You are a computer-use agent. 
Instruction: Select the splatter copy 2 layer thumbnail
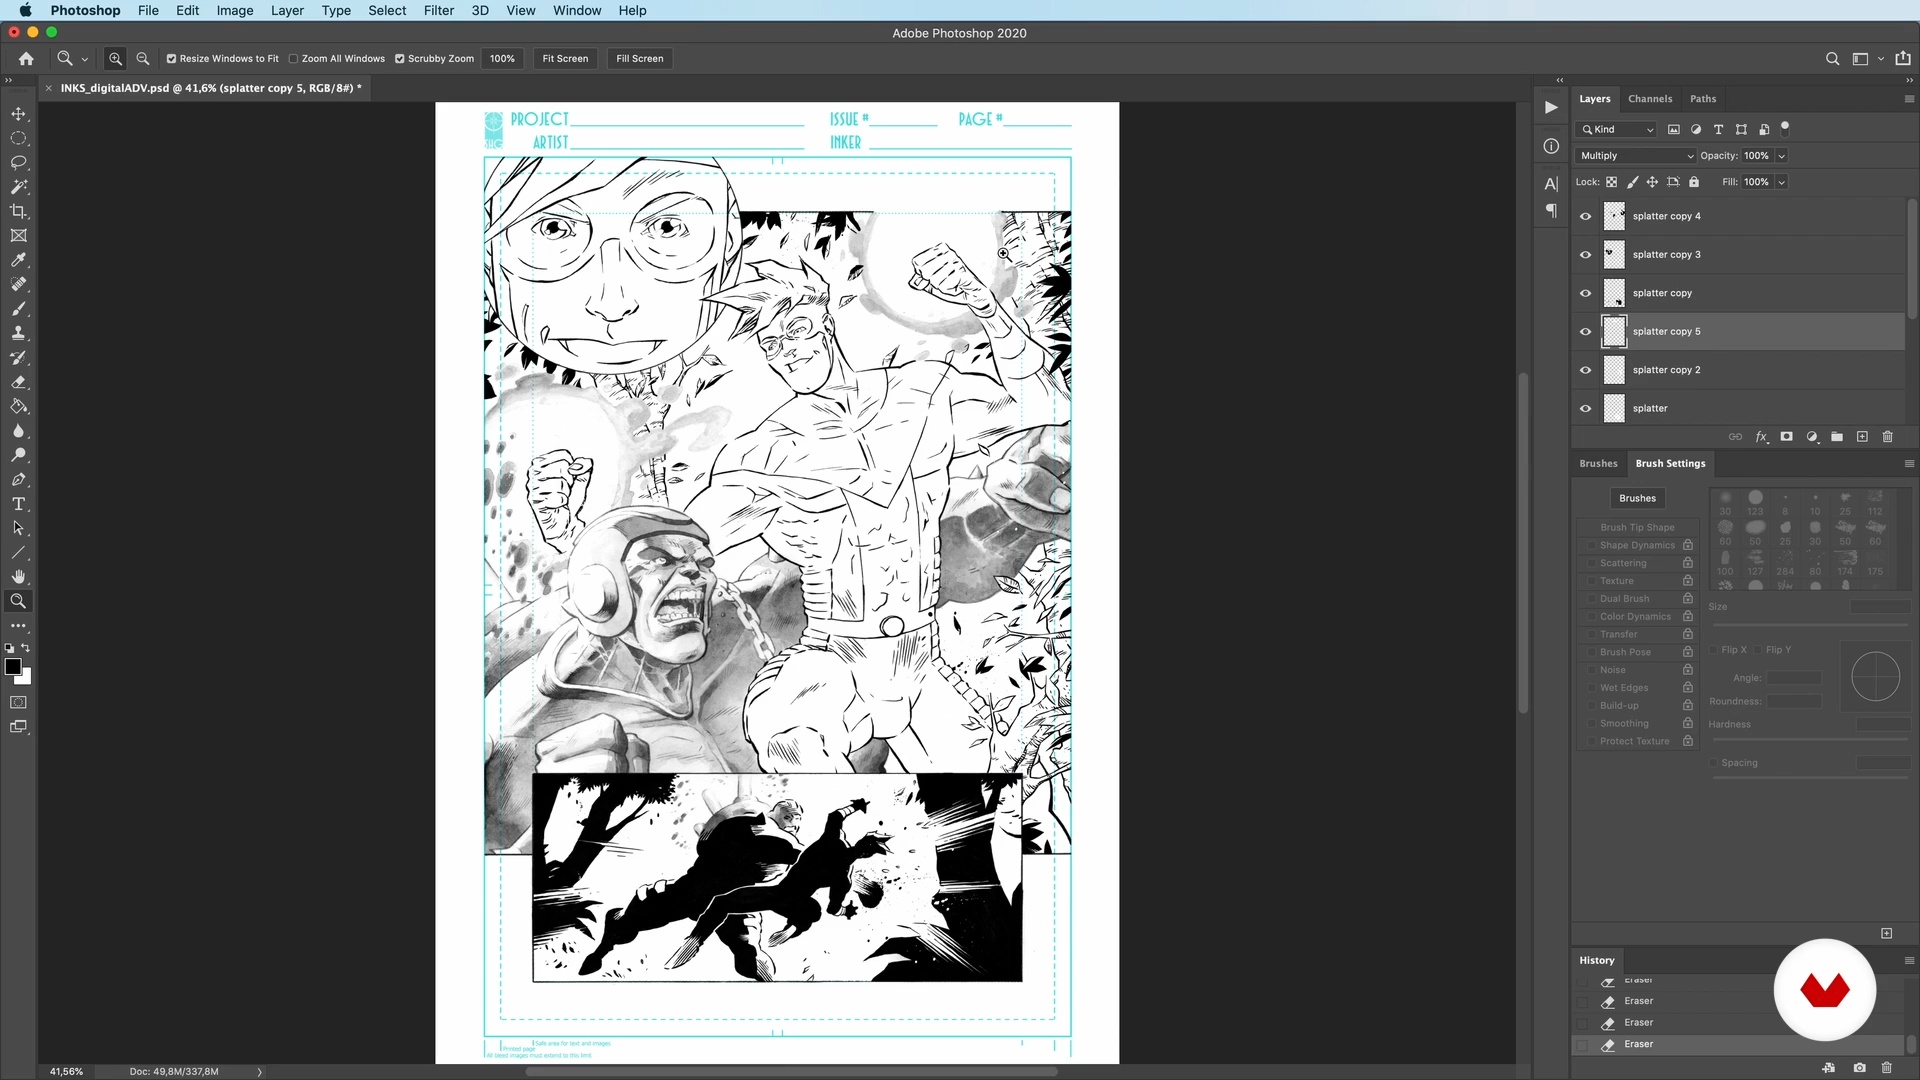(x=1614, y=370)
